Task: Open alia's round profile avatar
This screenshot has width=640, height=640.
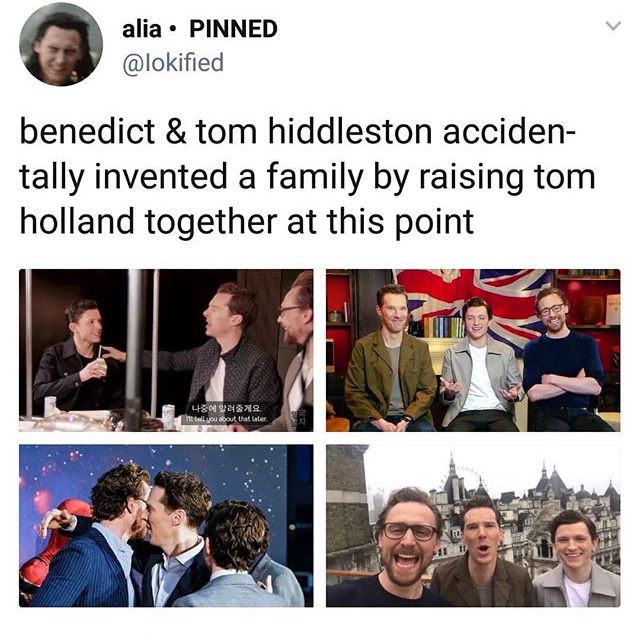Action: pos(61,44)
